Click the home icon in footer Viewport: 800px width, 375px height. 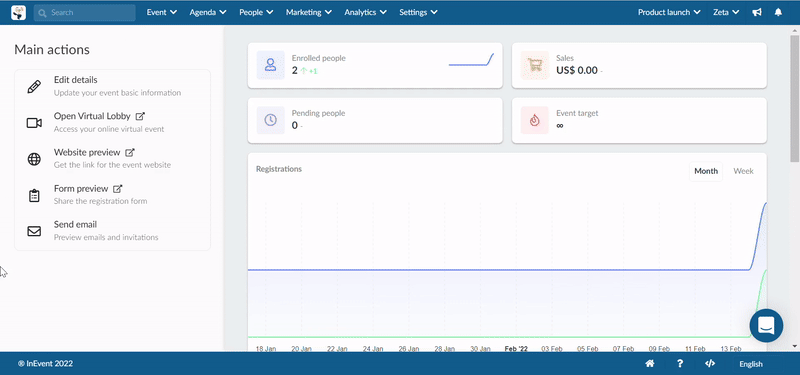[x=650, y=364]
